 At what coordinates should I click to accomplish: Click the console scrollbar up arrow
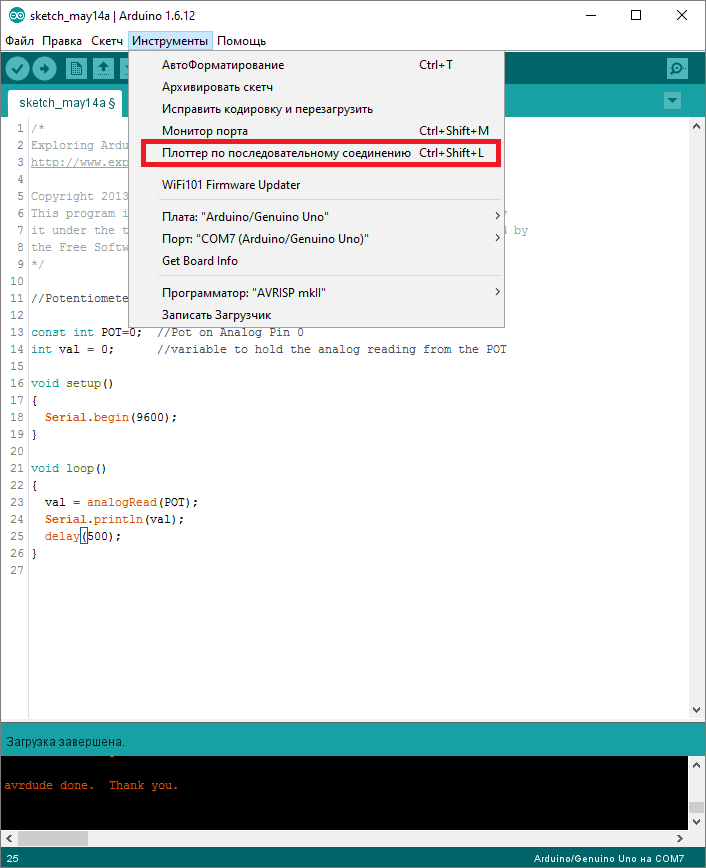(697, 765)
